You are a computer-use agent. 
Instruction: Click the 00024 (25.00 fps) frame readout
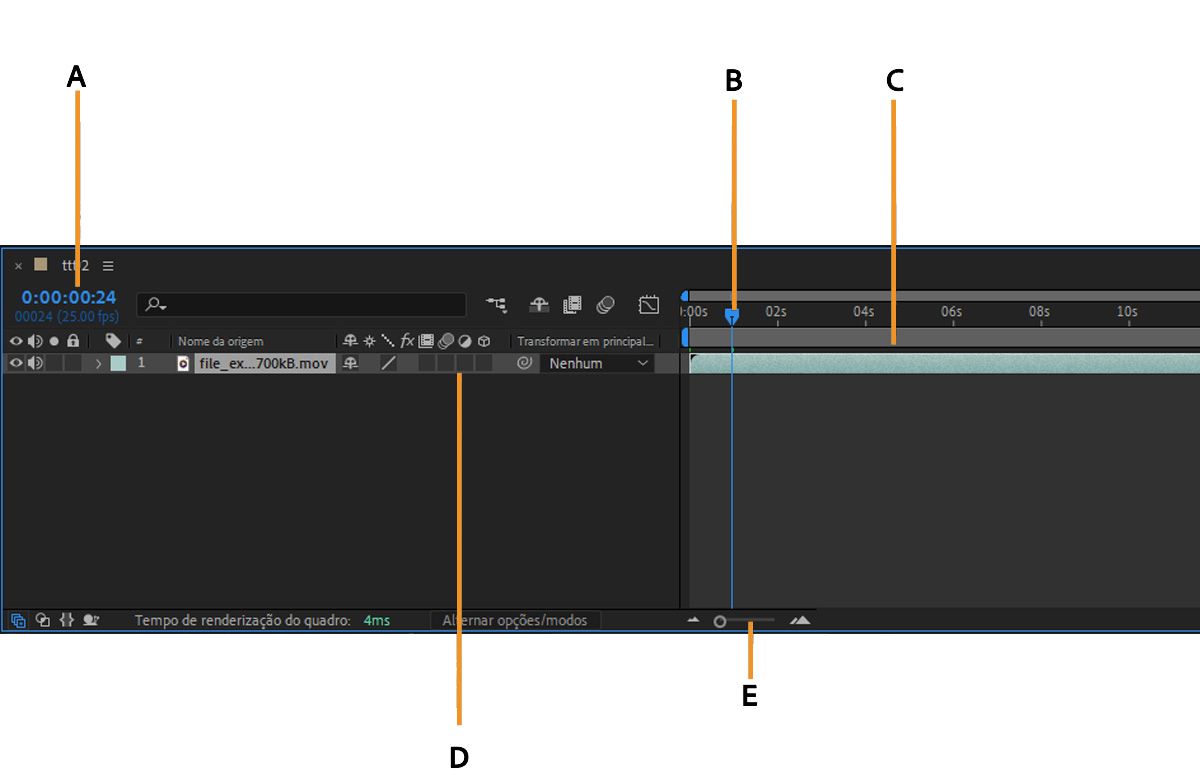pos(67,317)
